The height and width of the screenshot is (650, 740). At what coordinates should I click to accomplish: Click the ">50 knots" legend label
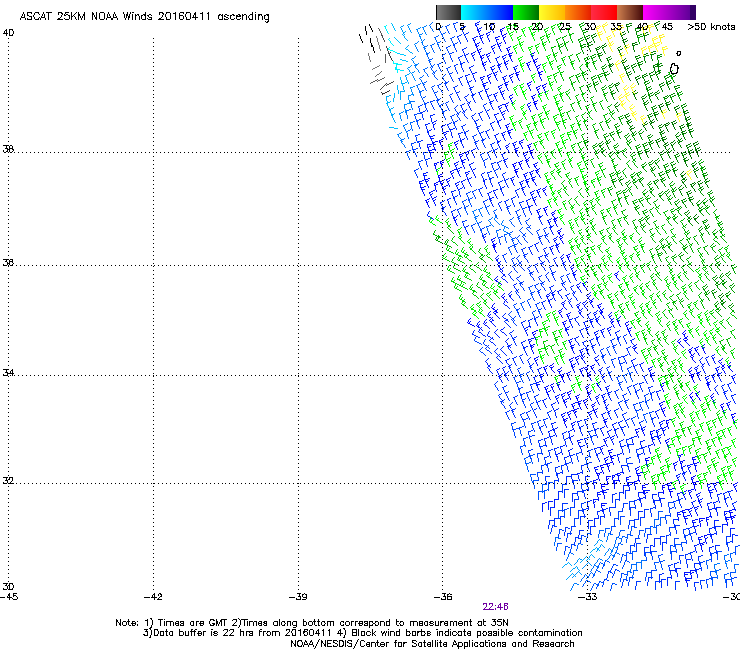point(711,27)
